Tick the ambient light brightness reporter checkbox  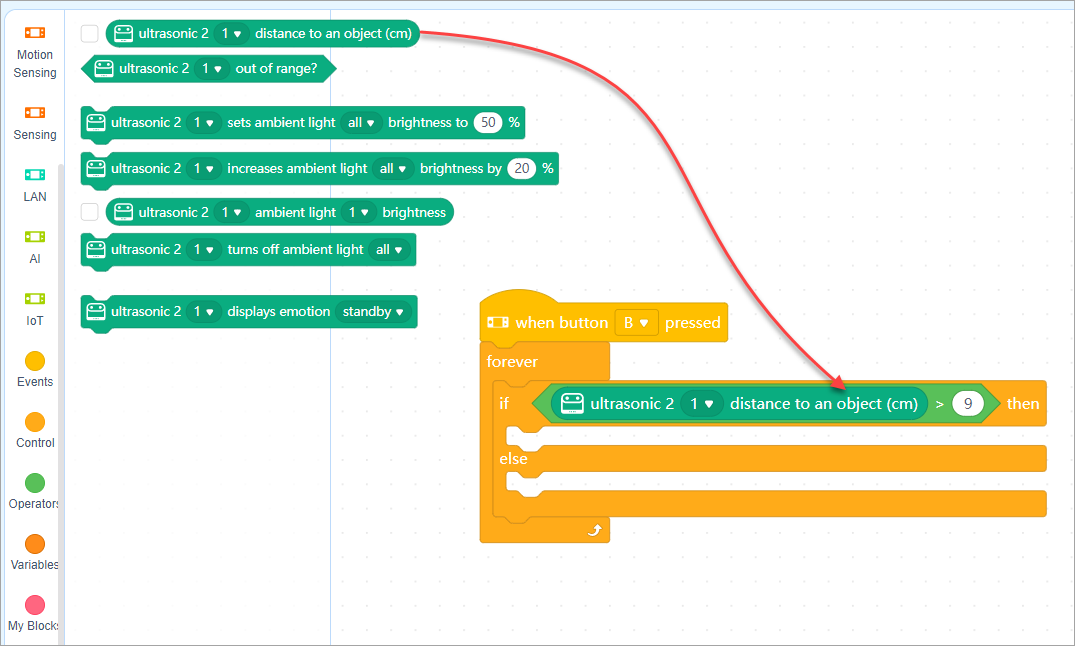point(90,212)
